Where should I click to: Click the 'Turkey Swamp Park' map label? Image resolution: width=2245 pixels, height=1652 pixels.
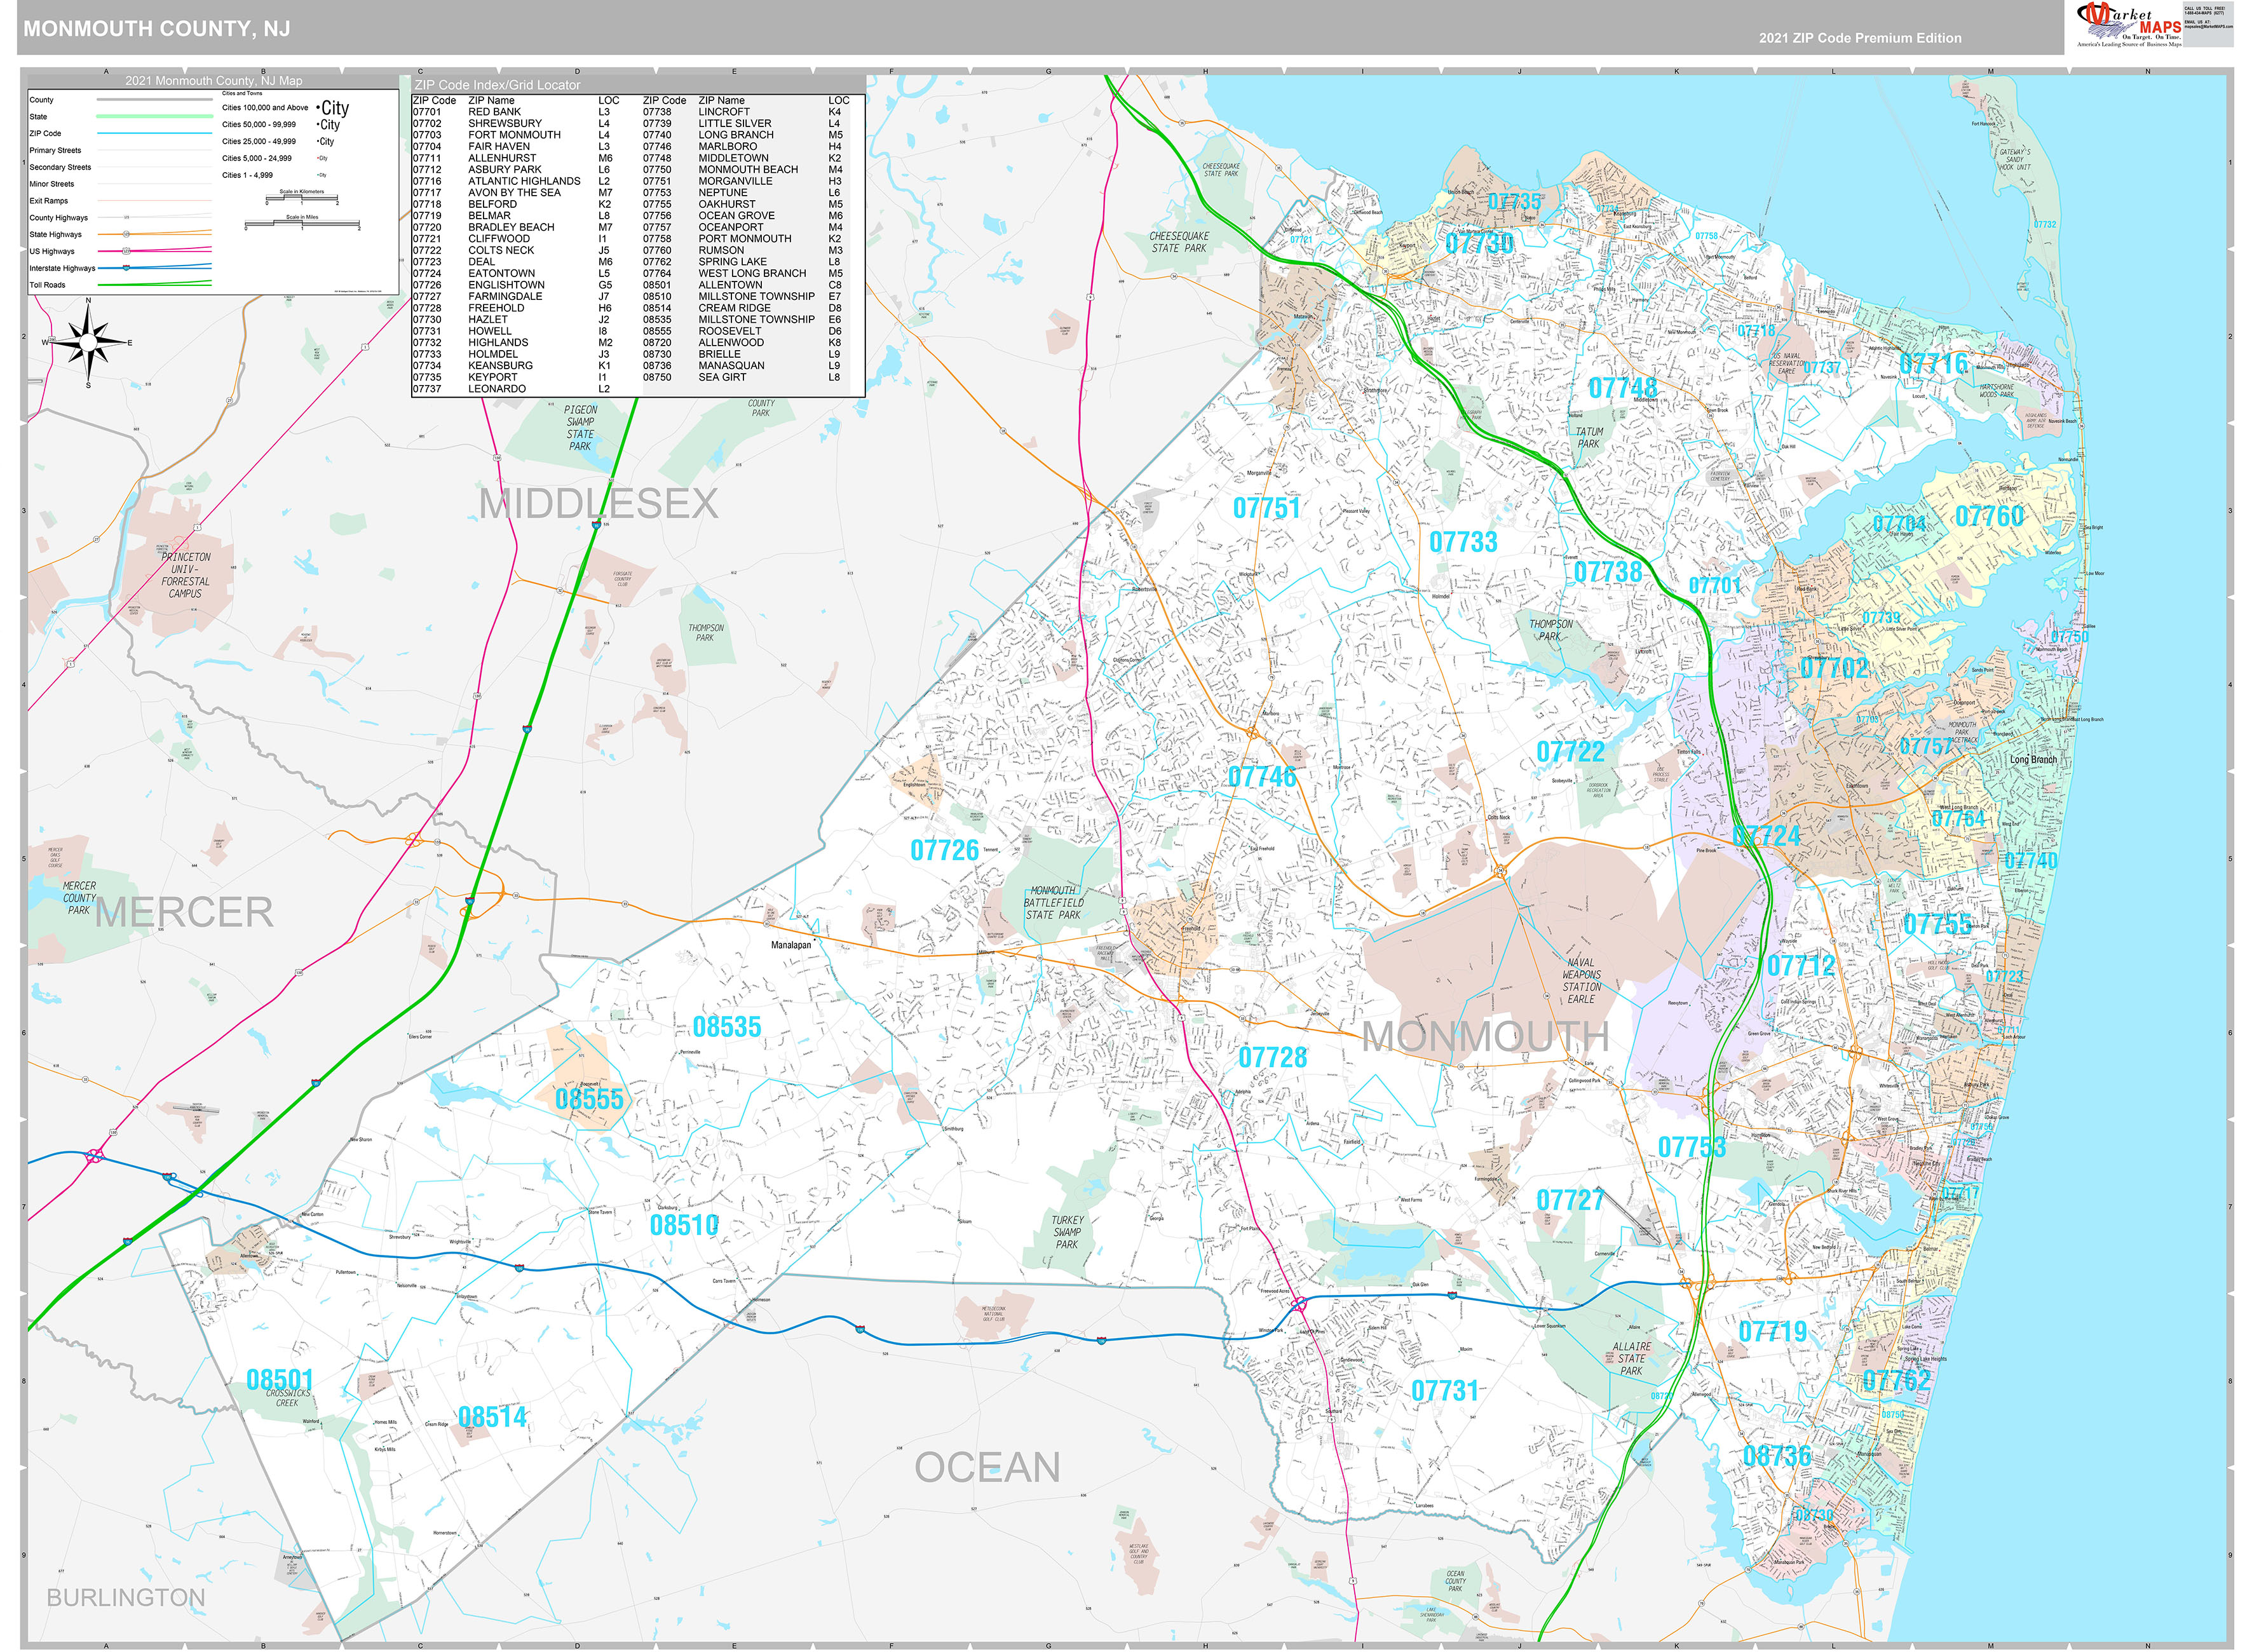coord(1067,1232)
